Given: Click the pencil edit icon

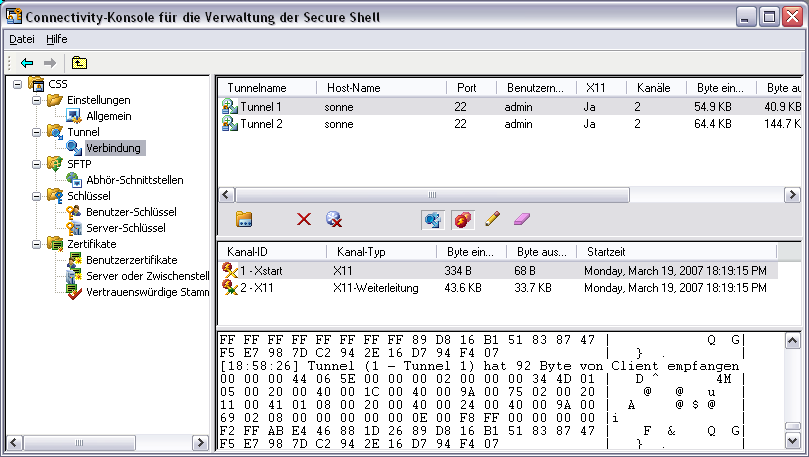Looking at the screenshot, I should tap(492, 219).
